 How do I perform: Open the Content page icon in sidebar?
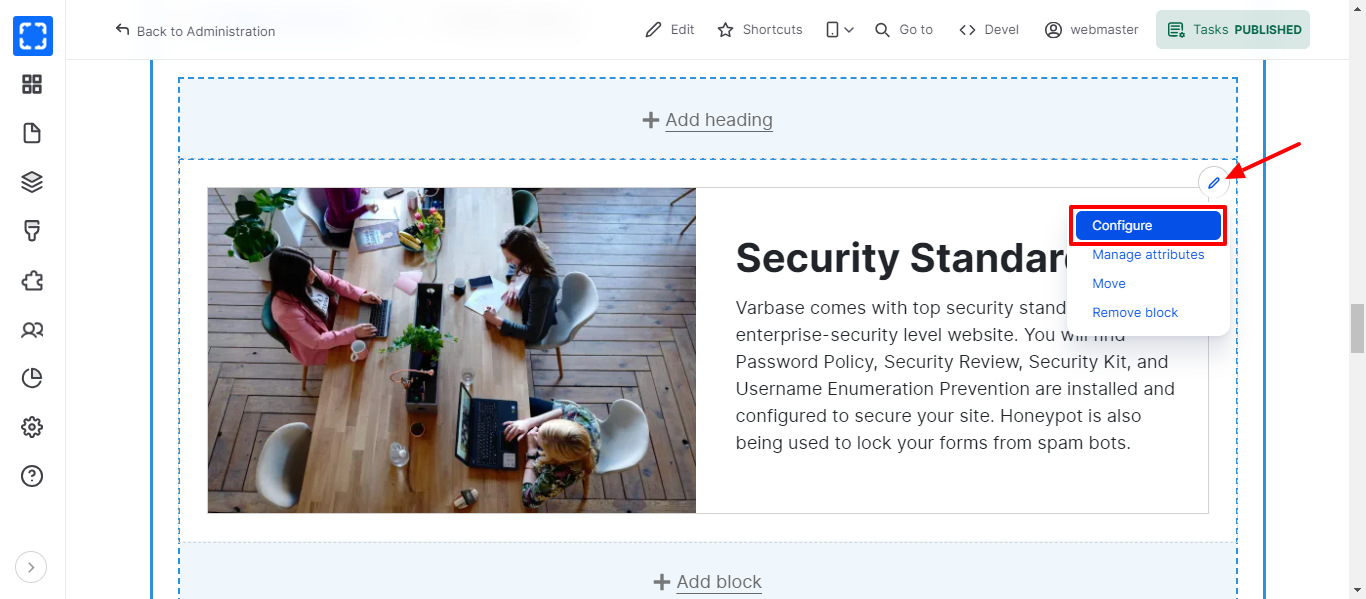click(x=32, y=133)
